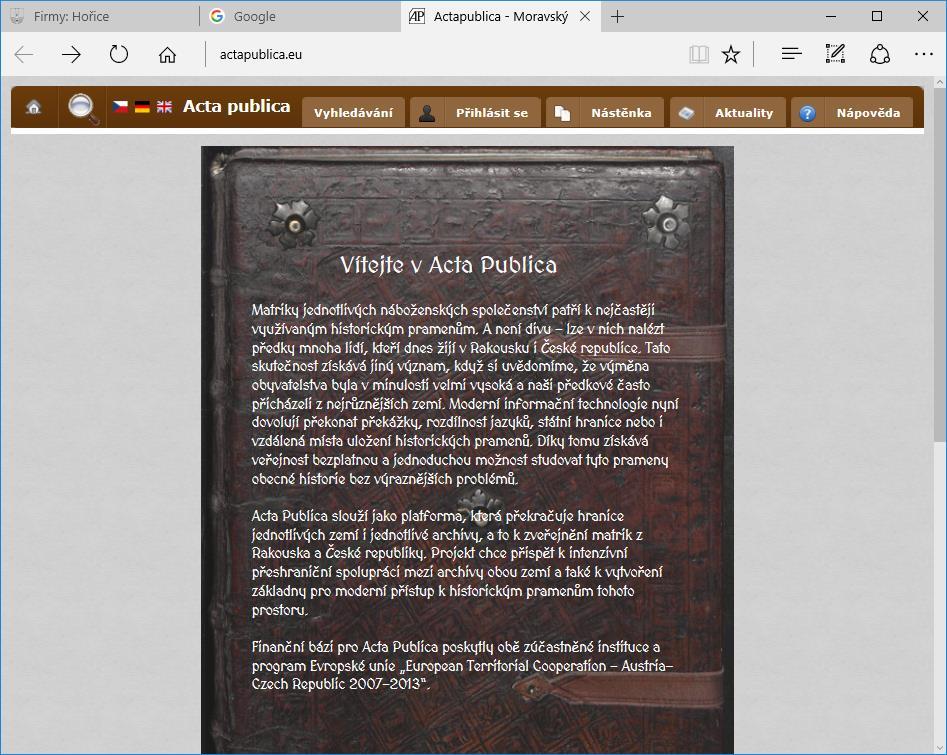Open the browser Hub icon
Viewport: 947px width, 755px height.
click(791, 54)
